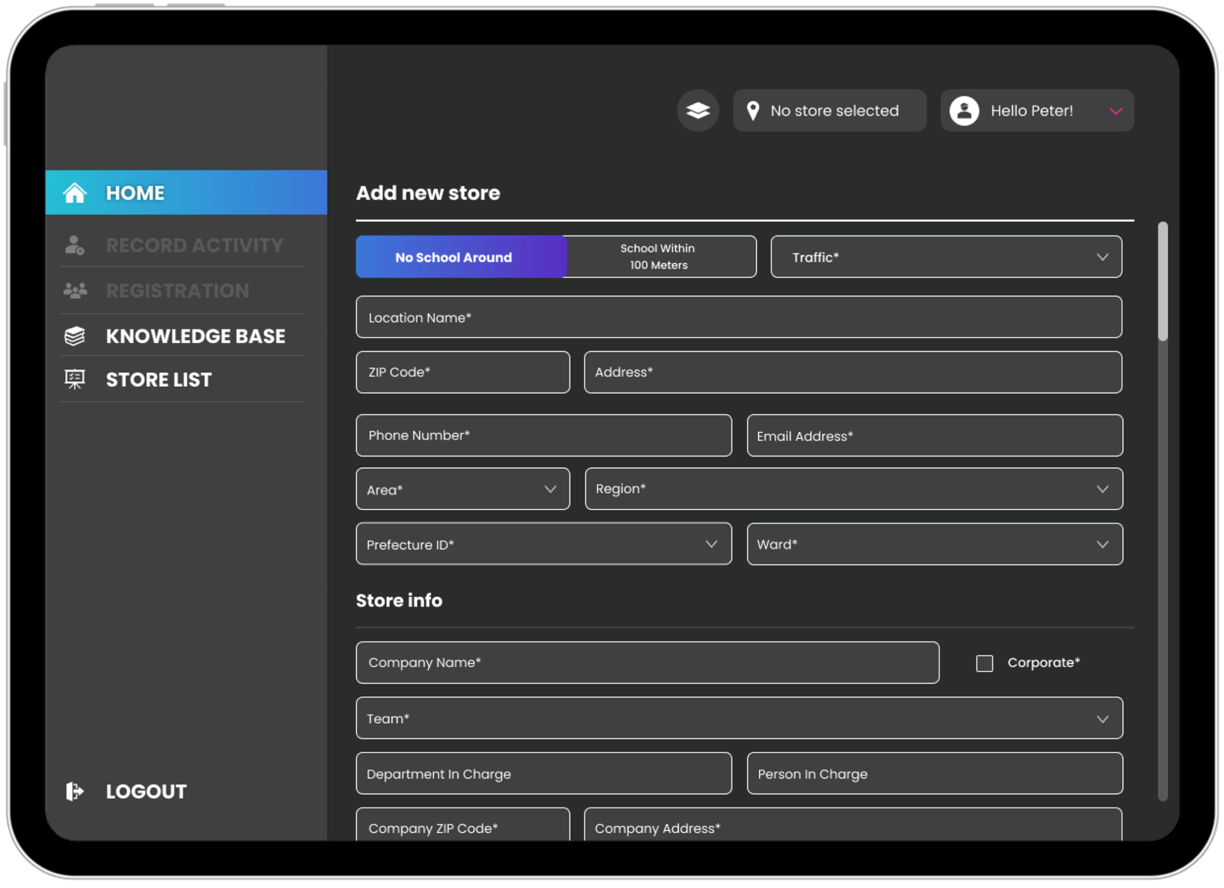Click the Knowledge Base stacked books icon
Screen dimensions: 1224x888
point(75,336)
